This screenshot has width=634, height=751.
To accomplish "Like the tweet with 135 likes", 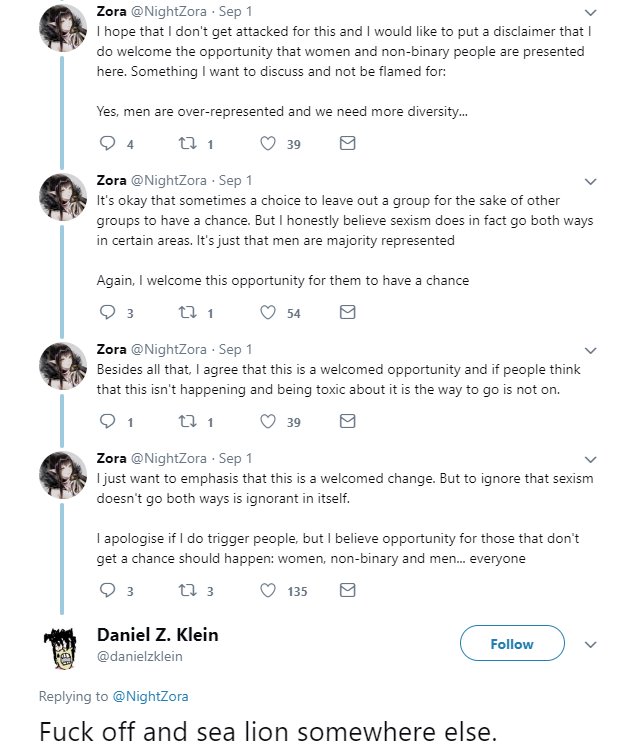I will (268, 590).
